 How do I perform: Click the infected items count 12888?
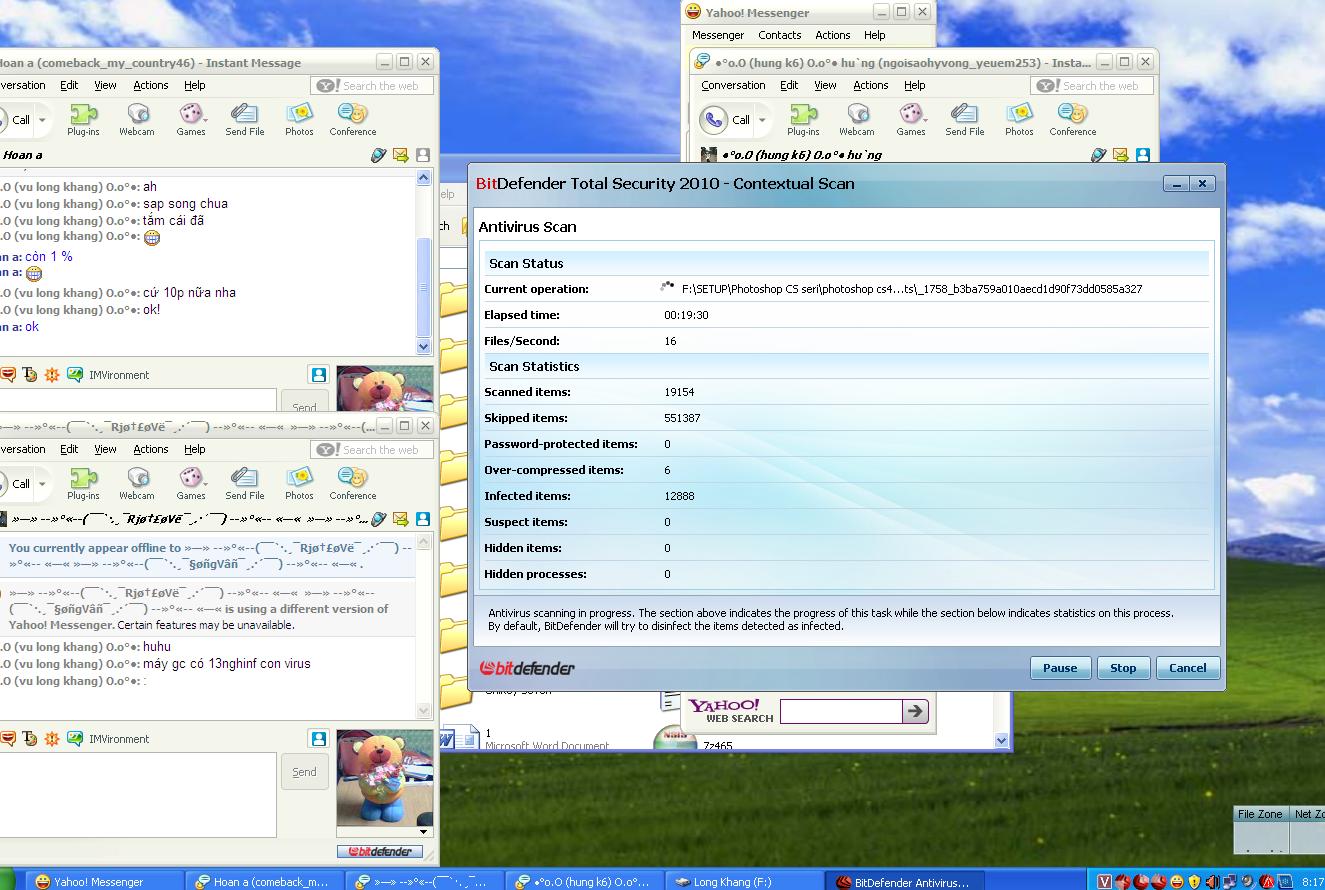pyautogui.click(x=679, y=496)
